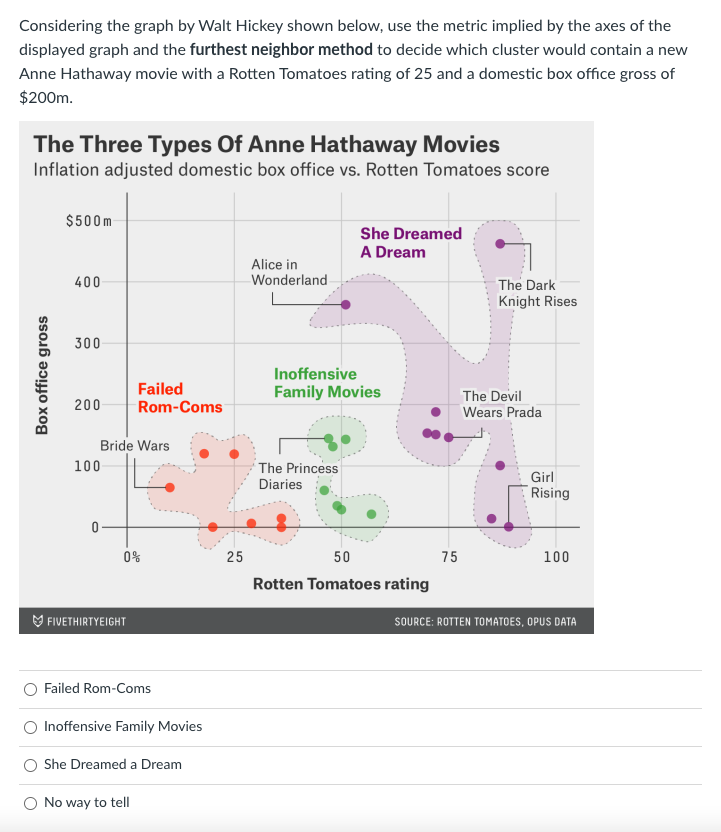This screenshot has height=832, width=721.
Task: Select the Alice in Wonderland data point
Action: click(345, 303)
